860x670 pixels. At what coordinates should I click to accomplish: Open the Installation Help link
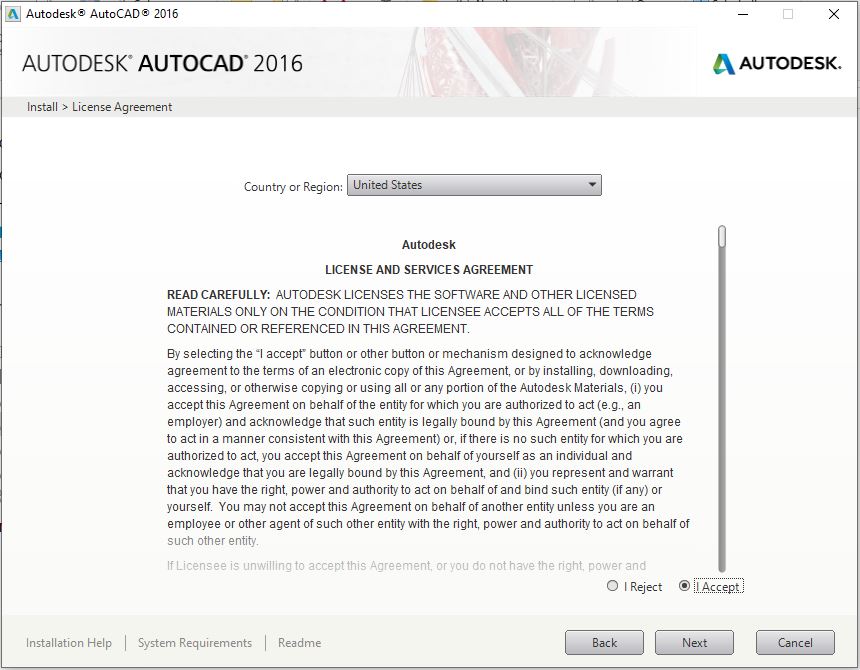click(69, 643)
